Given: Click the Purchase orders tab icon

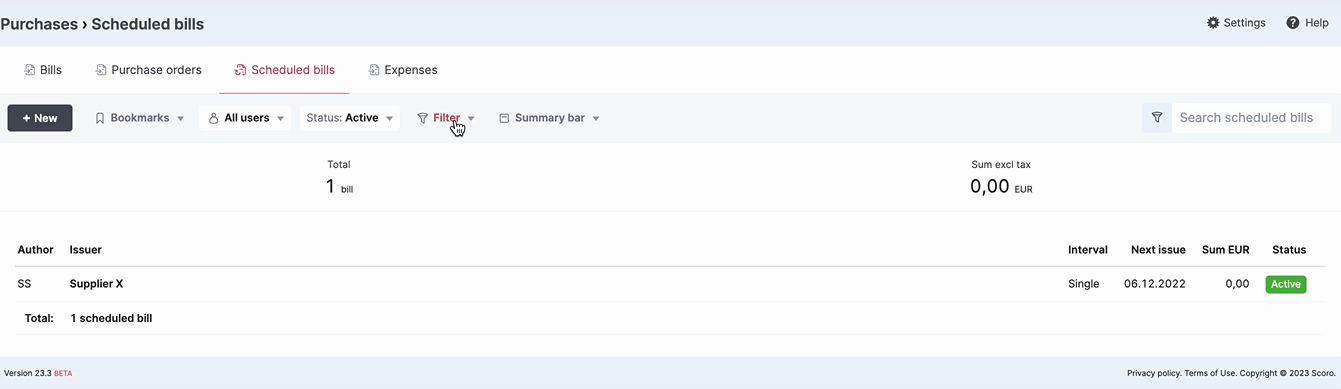Looking at the screenshot, I should pos(101,70).
